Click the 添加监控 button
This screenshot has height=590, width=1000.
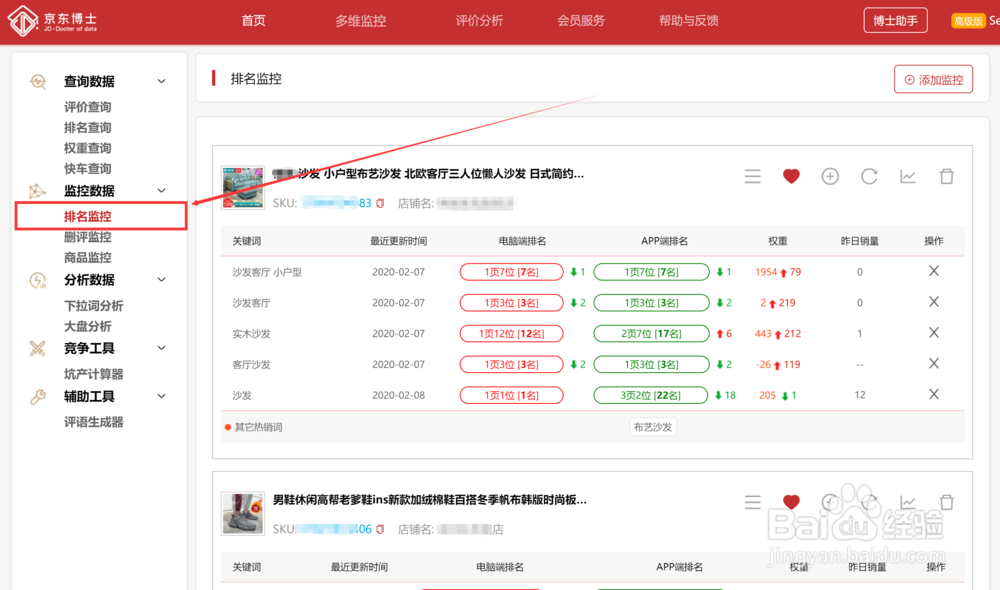[x=933, y=79]
